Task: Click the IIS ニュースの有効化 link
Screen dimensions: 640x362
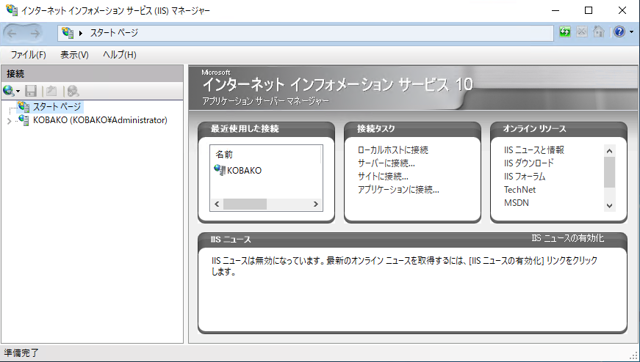Action: [x=568, y=238]
